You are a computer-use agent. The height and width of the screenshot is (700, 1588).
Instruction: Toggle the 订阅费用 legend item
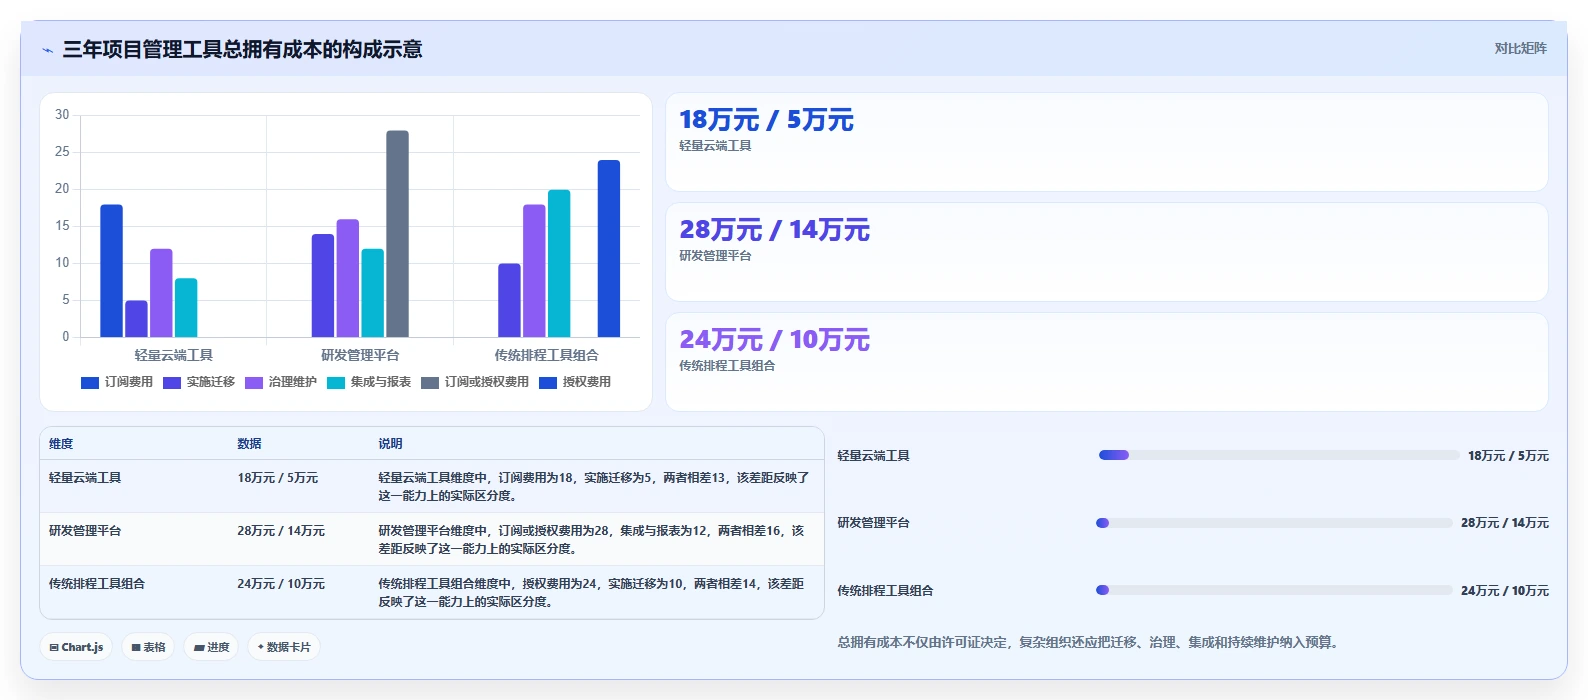(x=117, y=382)
